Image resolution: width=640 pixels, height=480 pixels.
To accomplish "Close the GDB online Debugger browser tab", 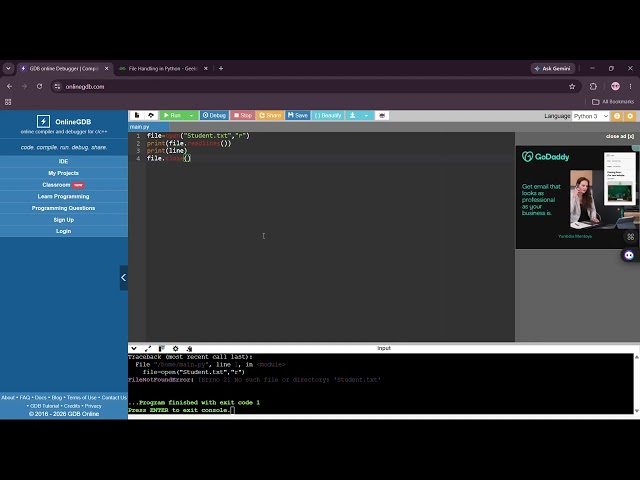I will (x=107, y=69).
